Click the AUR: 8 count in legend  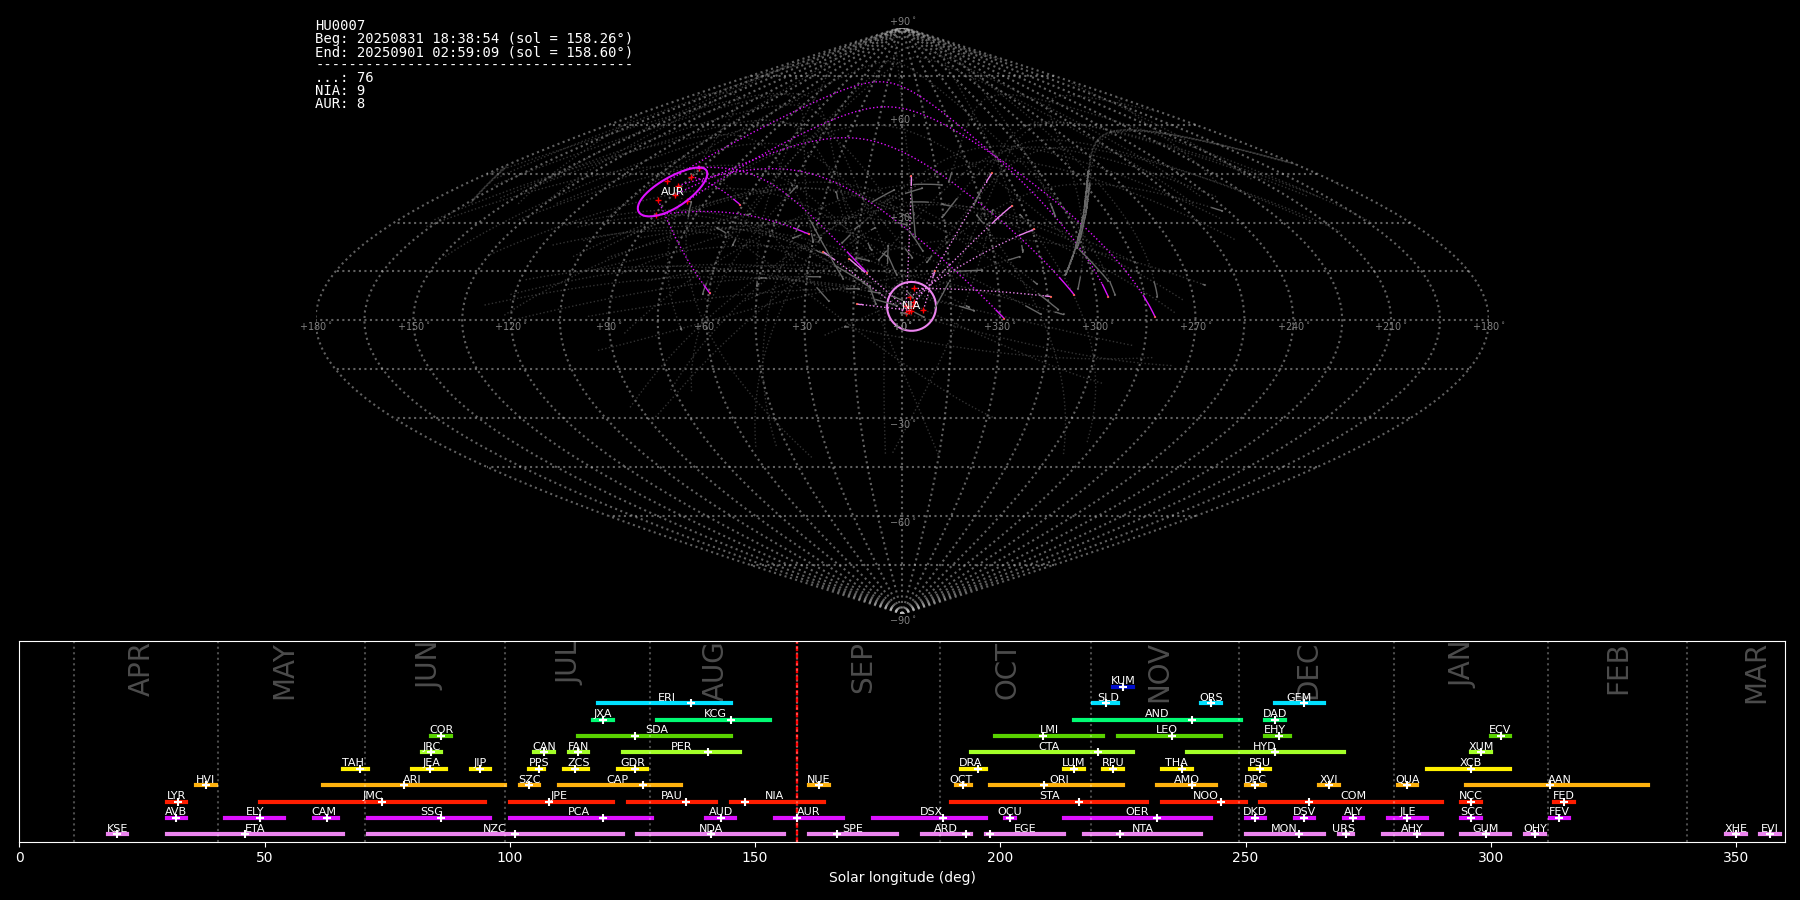coord(340,104)
